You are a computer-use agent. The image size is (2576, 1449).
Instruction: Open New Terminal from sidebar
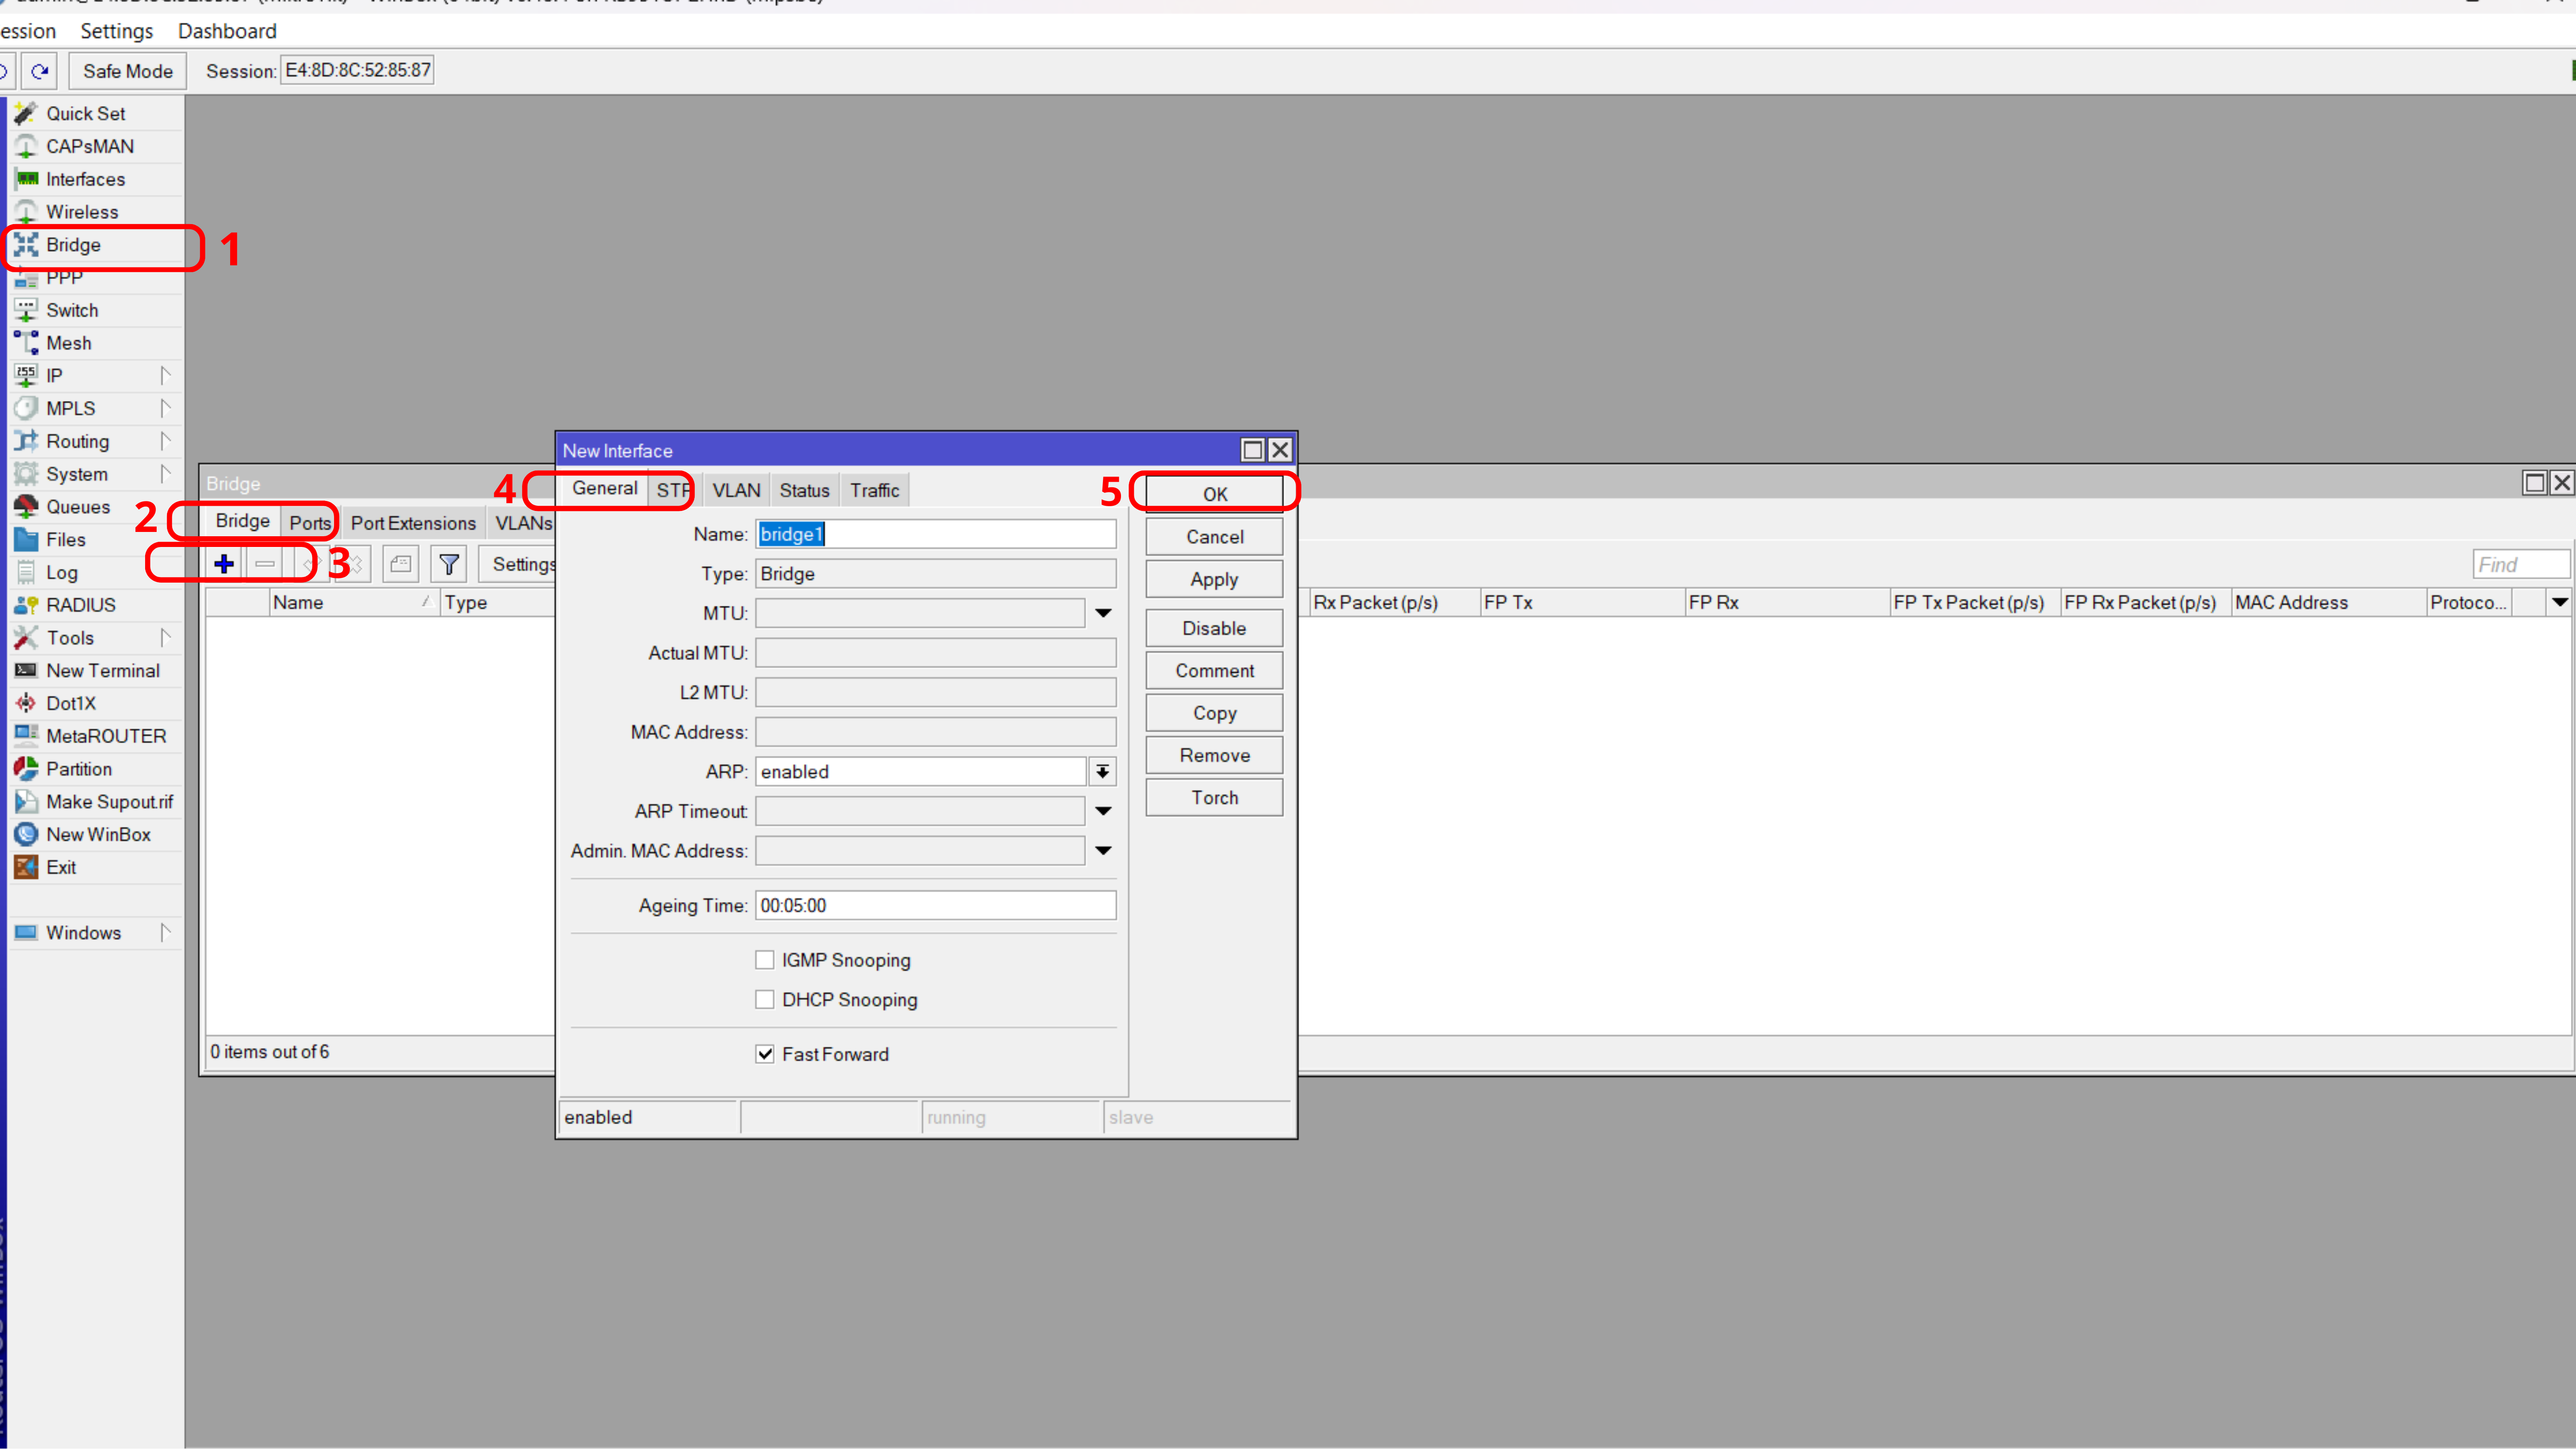(102, 671)
